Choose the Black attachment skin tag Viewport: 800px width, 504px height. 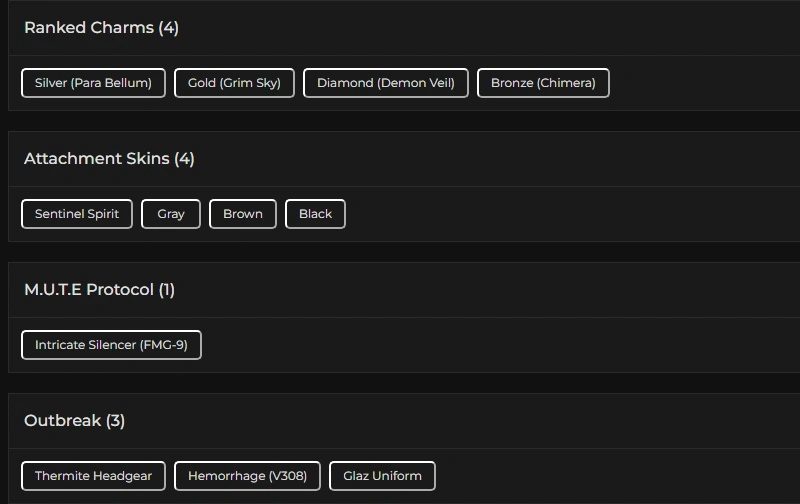click(315, 214)
